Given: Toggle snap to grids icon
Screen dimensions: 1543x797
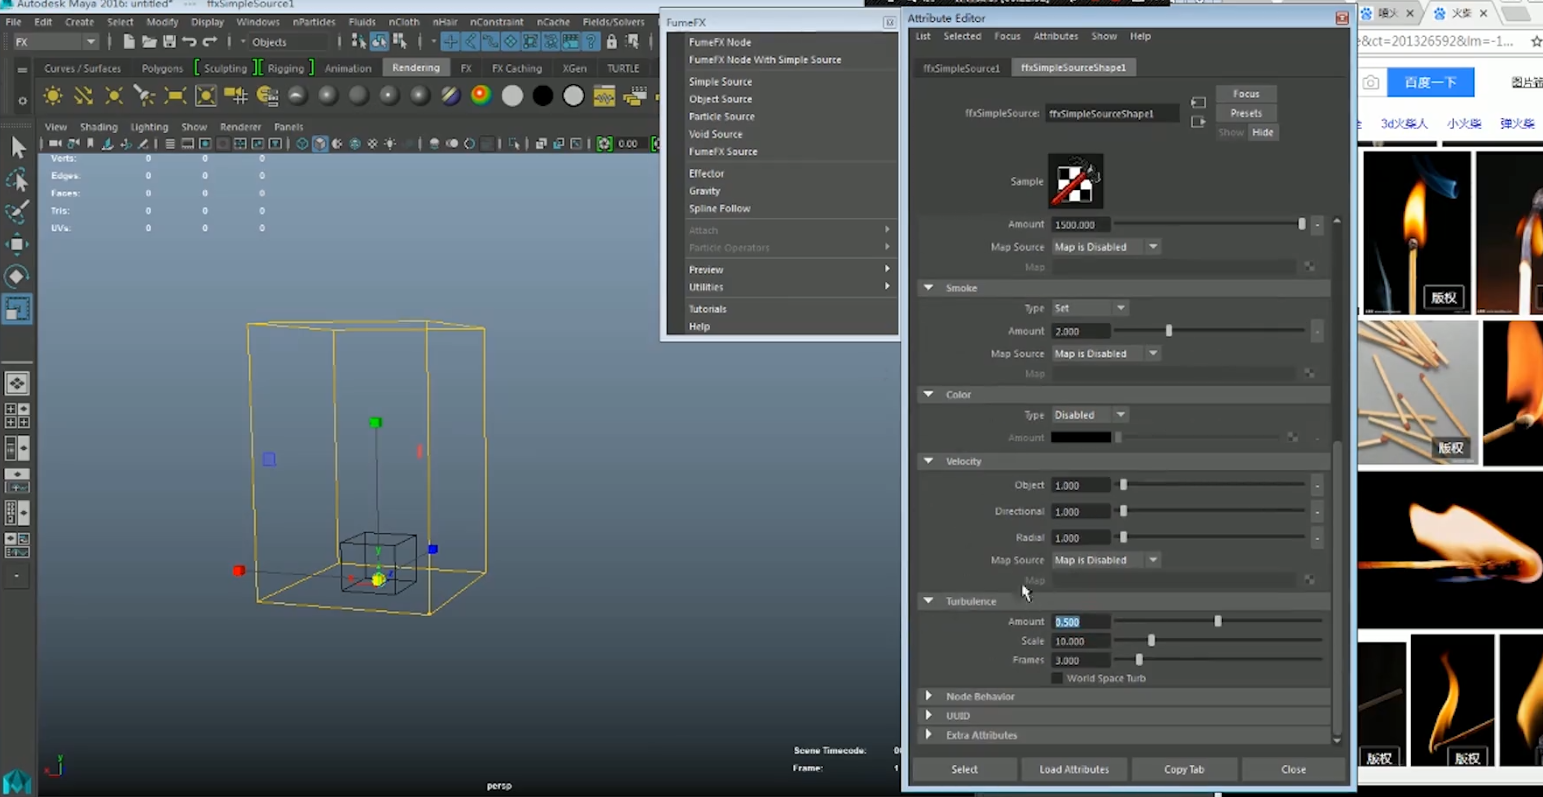Looking at the screenshot, I should coord(450,42).
